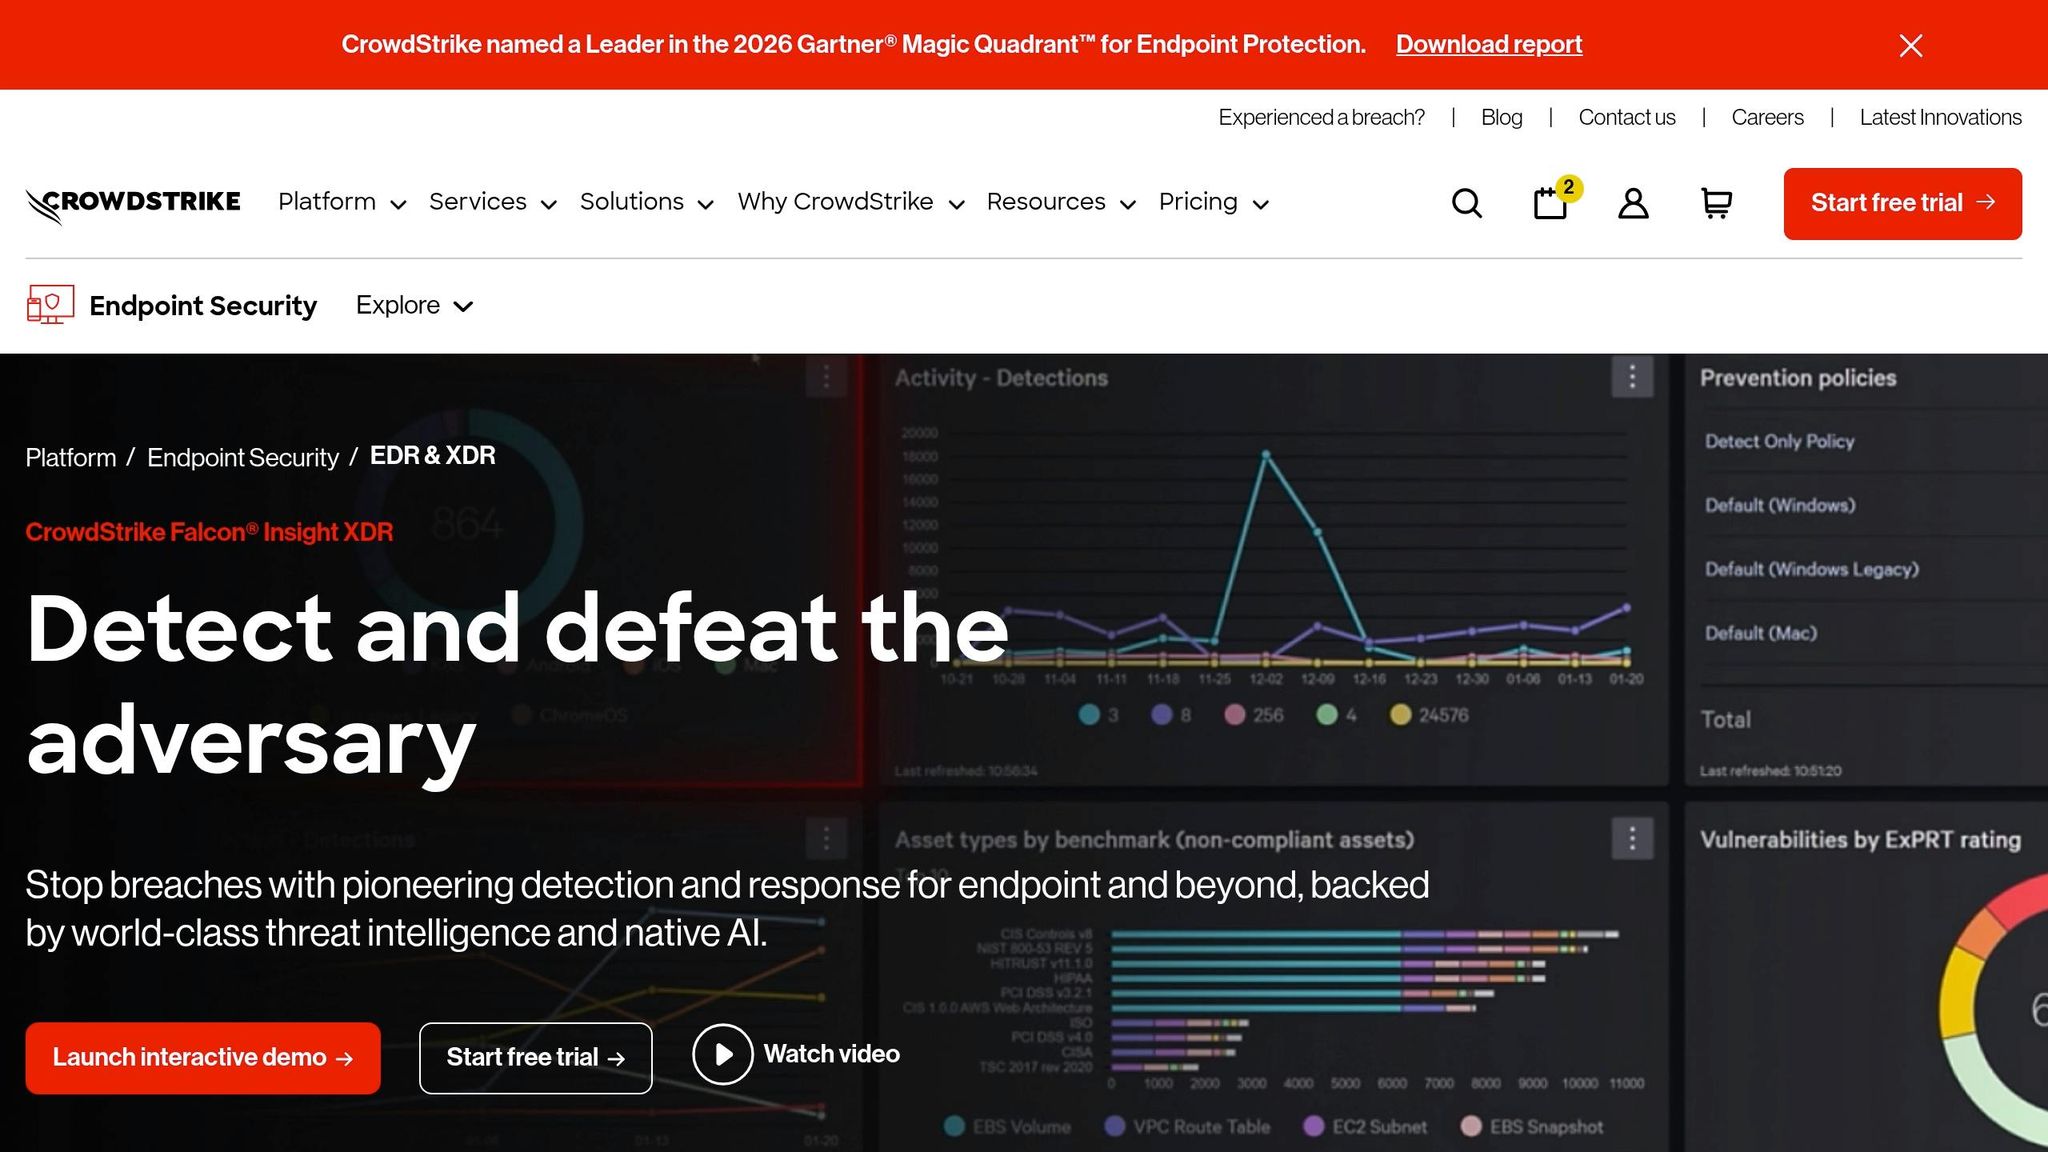
Task: Click the CrowdStrike logo
Action: click(133, 204)
